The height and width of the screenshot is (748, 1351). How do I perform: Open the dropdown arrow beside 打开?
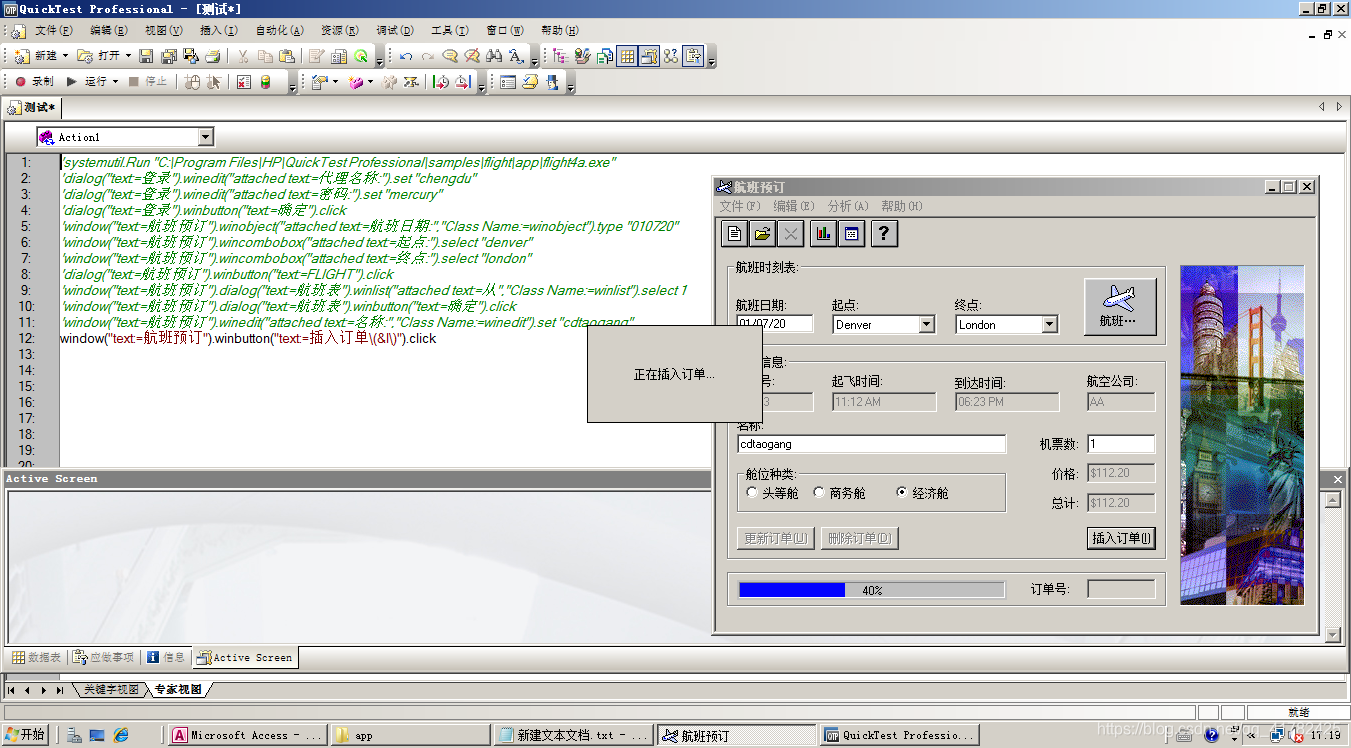click(128, 56)
